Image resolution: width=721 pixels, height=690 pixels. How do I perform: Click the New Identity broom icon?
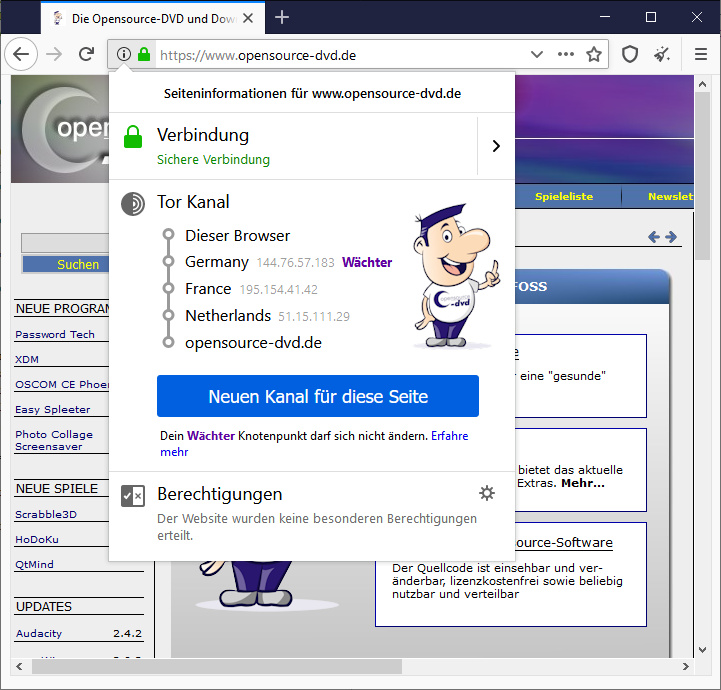[x=661, y=54]
